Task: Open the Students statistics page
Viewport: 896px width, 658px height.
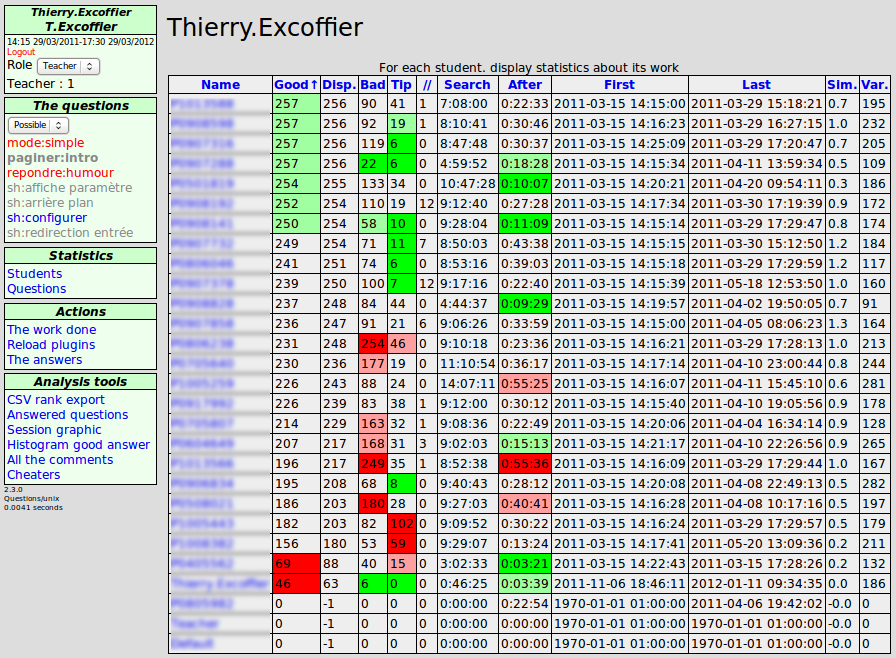Action: pos(34,274)
